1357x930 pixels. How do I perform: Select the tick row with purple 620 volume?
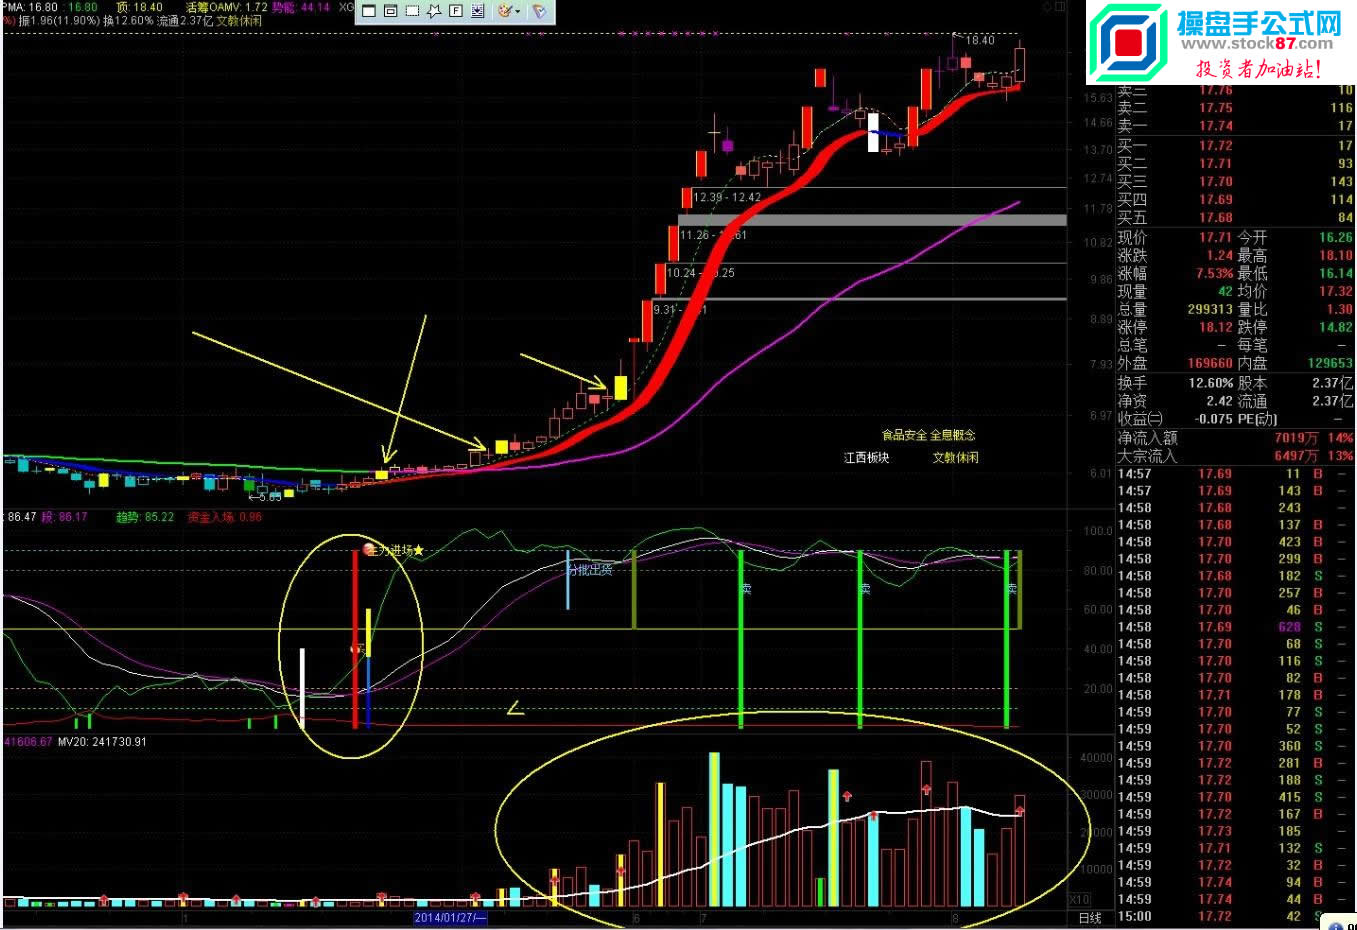coord(1235,627)
